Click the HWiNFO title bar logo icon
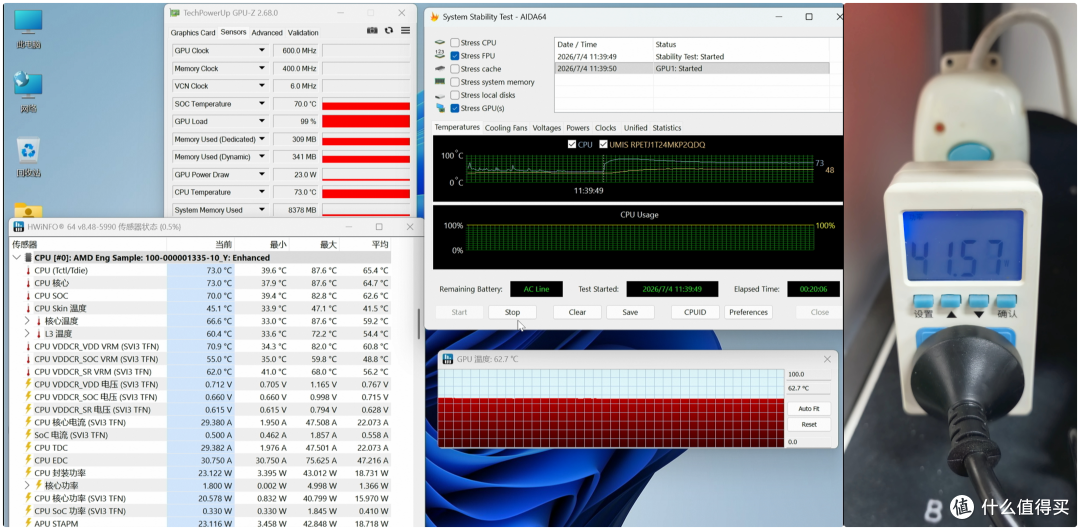Viewport: 1080px width, 530px height. (x=17, y=227)
